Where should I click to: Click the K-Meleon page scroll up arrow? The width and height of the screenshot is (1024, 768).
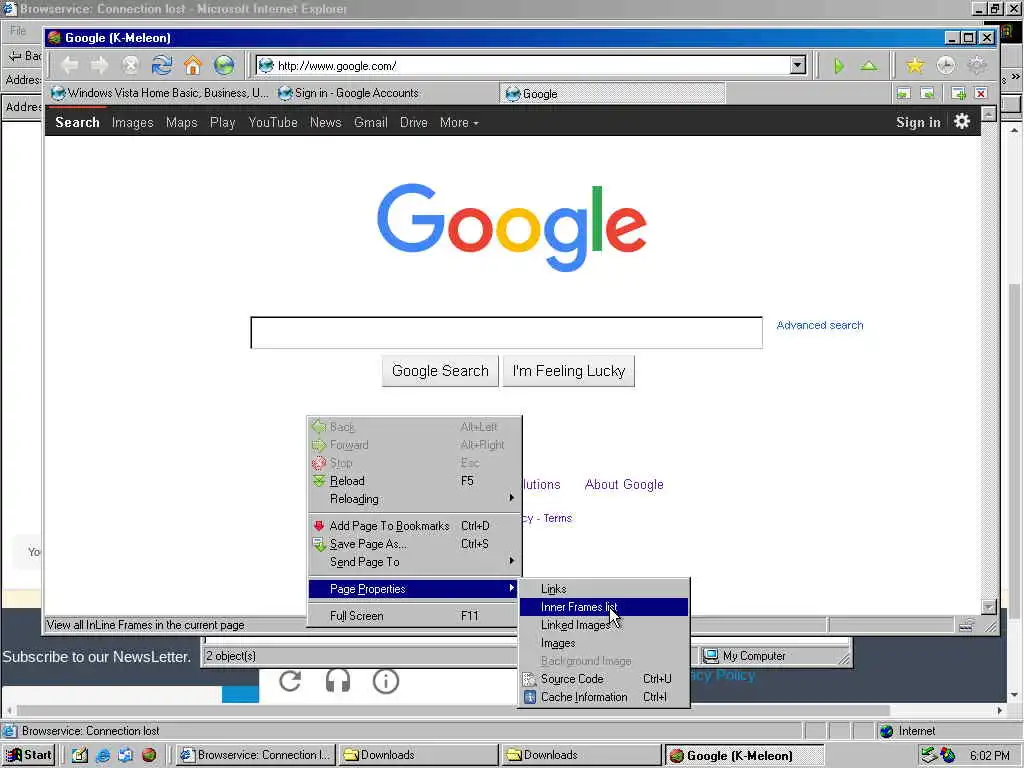pyautogui.click(x=989, y=114)
